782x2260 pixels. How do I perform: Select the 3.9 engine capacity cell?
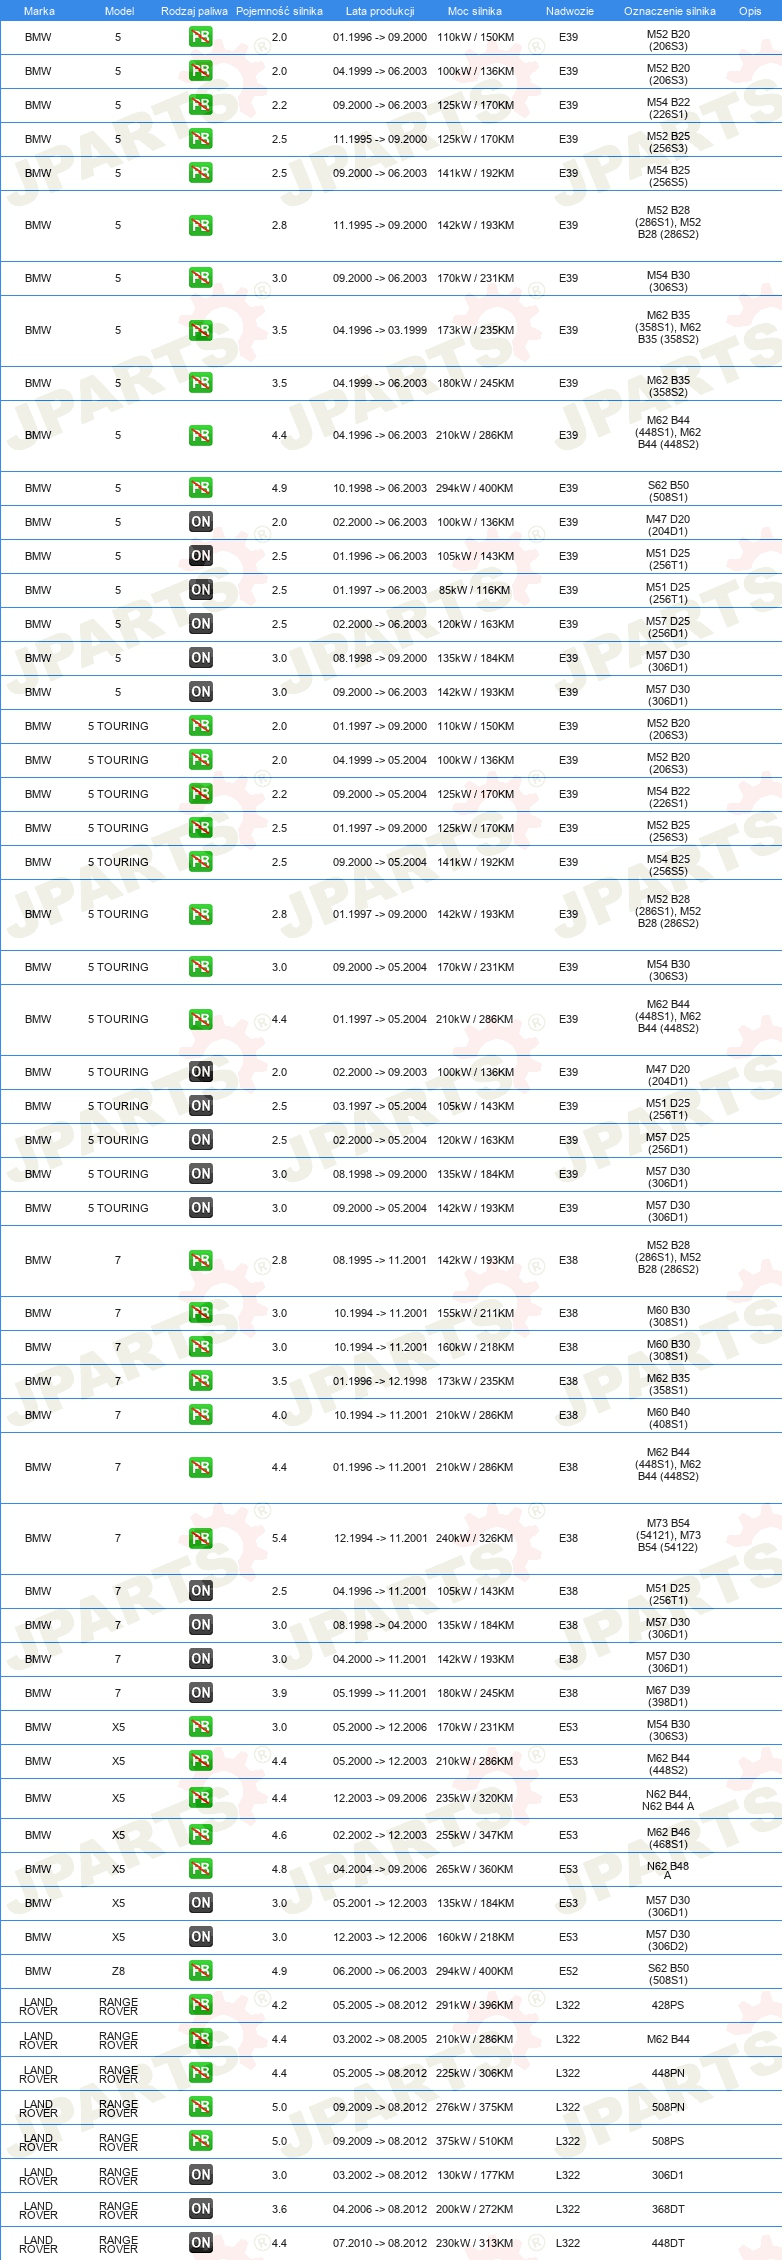[x=279, y=1693]
